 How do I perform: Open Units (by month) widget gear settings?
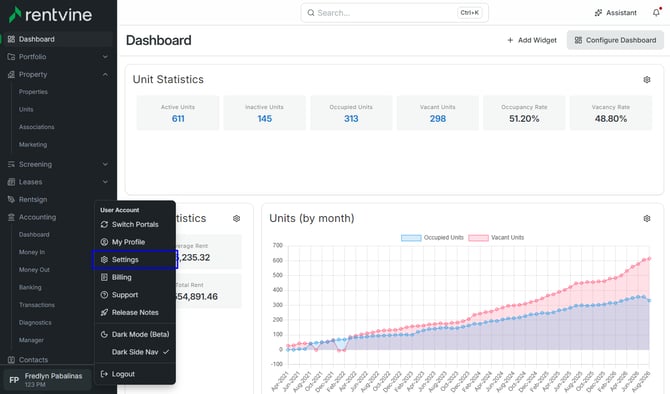click(x=647, y=218)
